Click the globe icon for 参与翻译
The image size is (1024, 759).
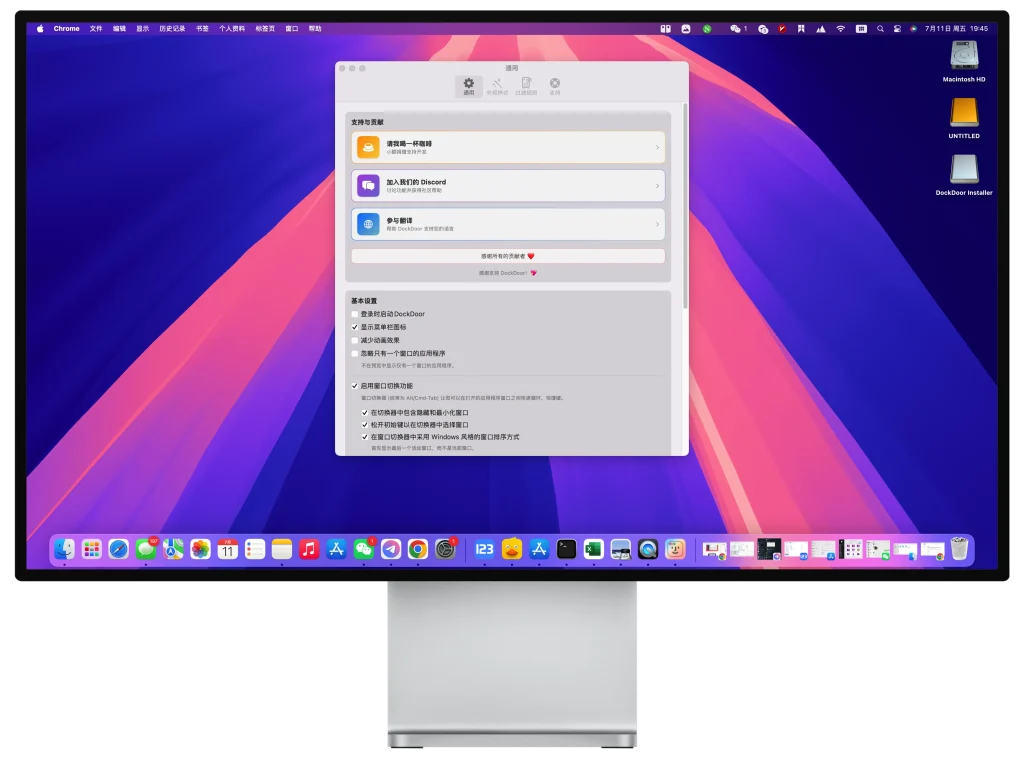click(x=366, y=224)
